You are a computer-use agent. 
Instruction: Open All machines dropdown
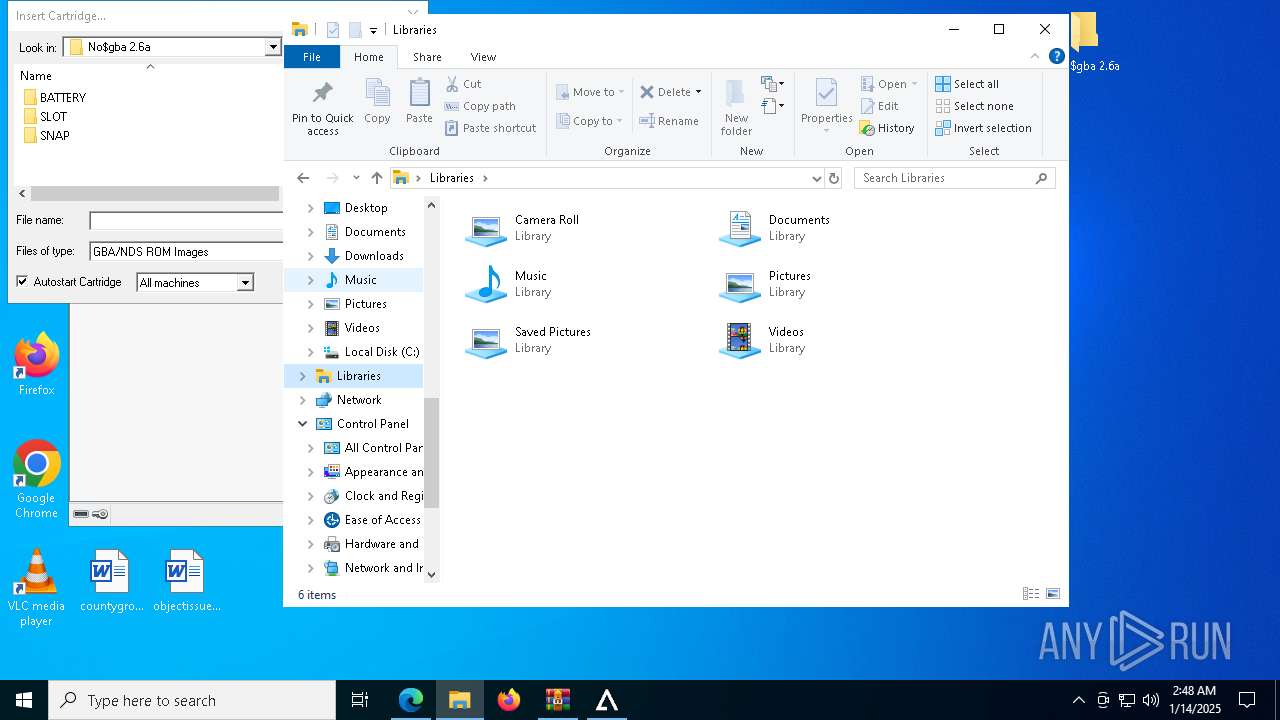(x=245, y=283)
